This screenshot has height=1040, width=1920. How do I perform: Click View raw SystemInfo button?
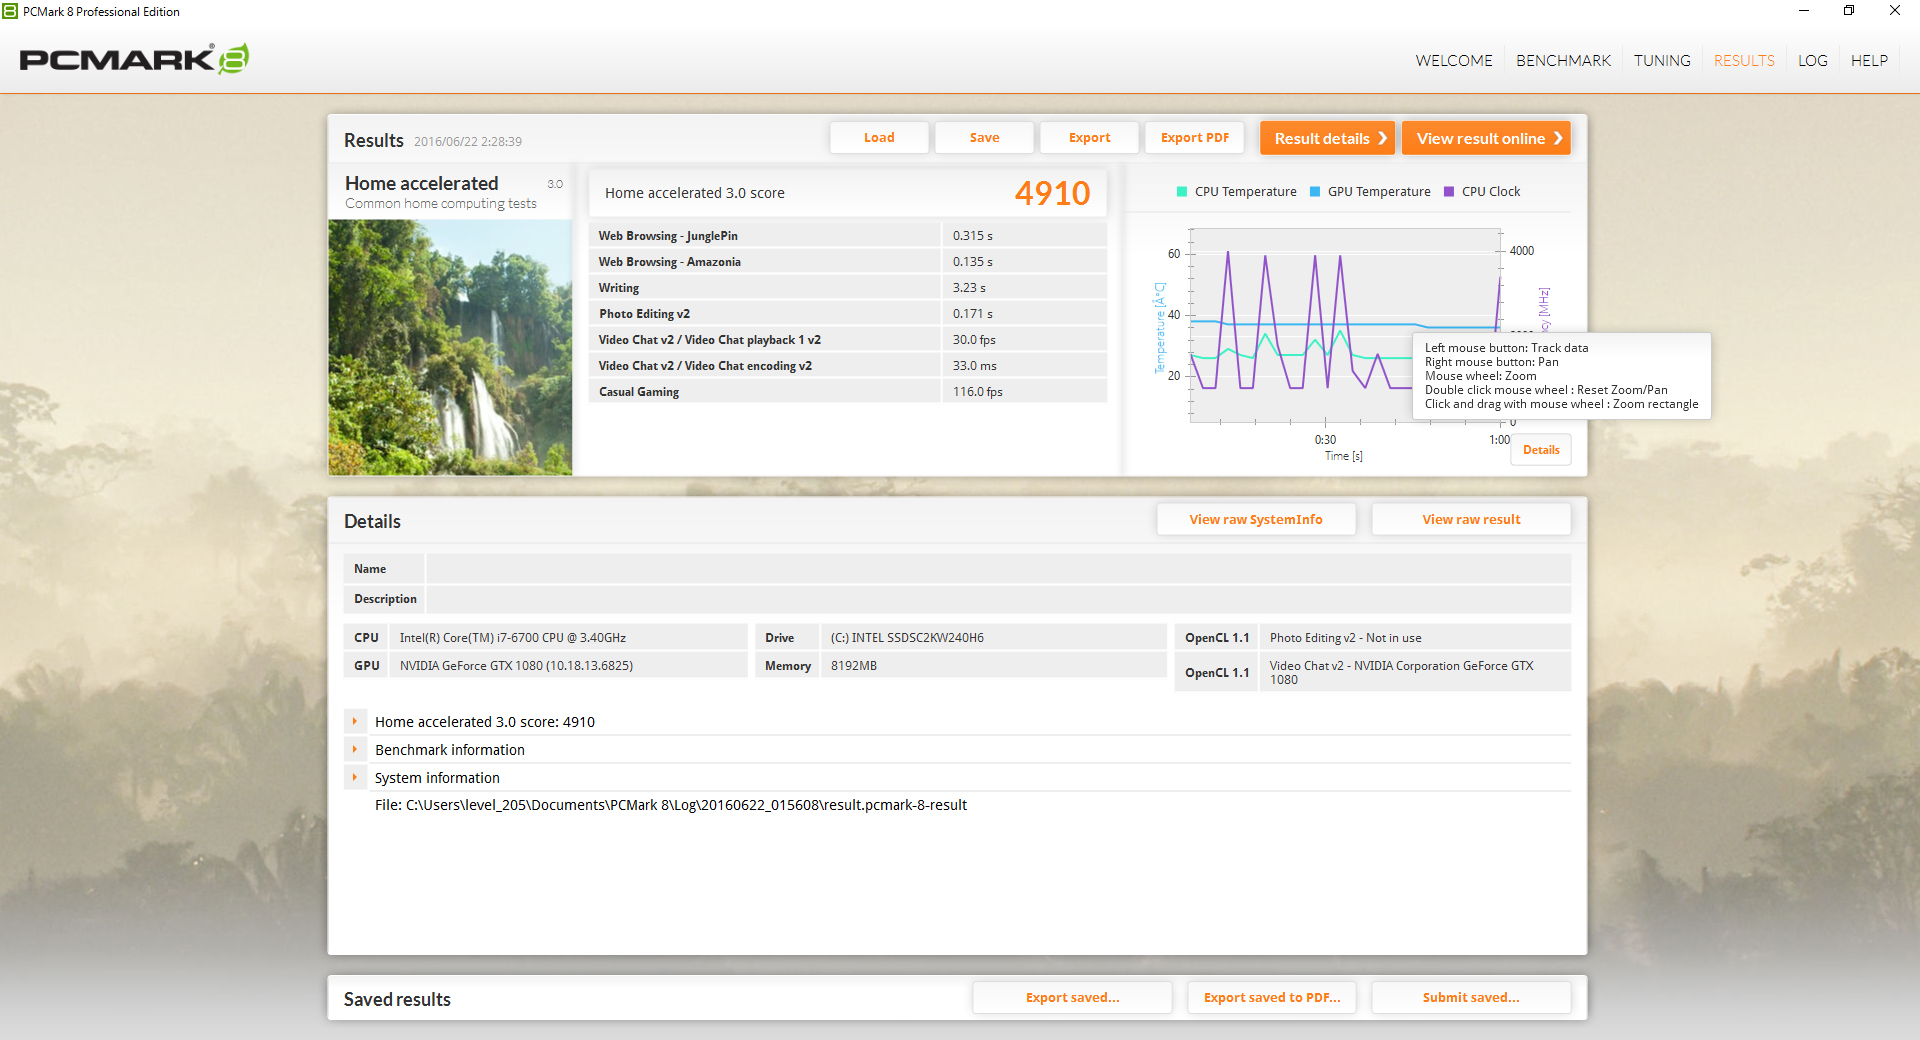tap(1255, 519)
